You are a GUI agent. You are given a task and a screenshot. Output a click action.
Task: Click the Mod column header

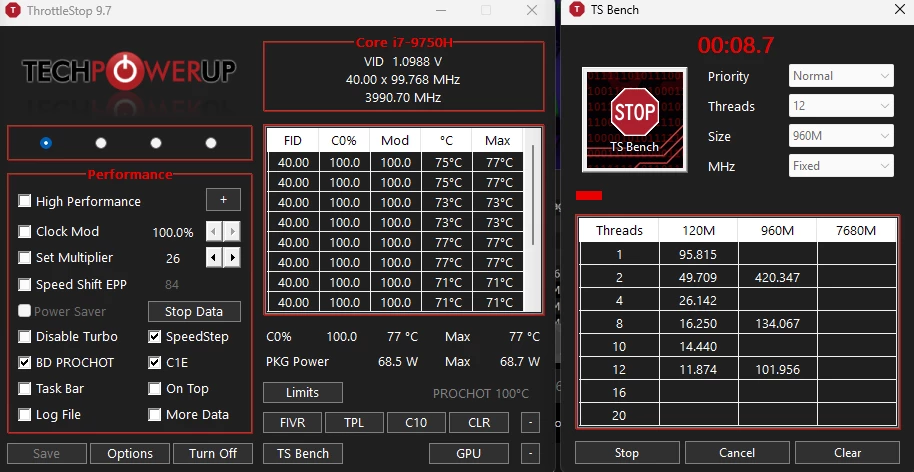coord(395,140)
